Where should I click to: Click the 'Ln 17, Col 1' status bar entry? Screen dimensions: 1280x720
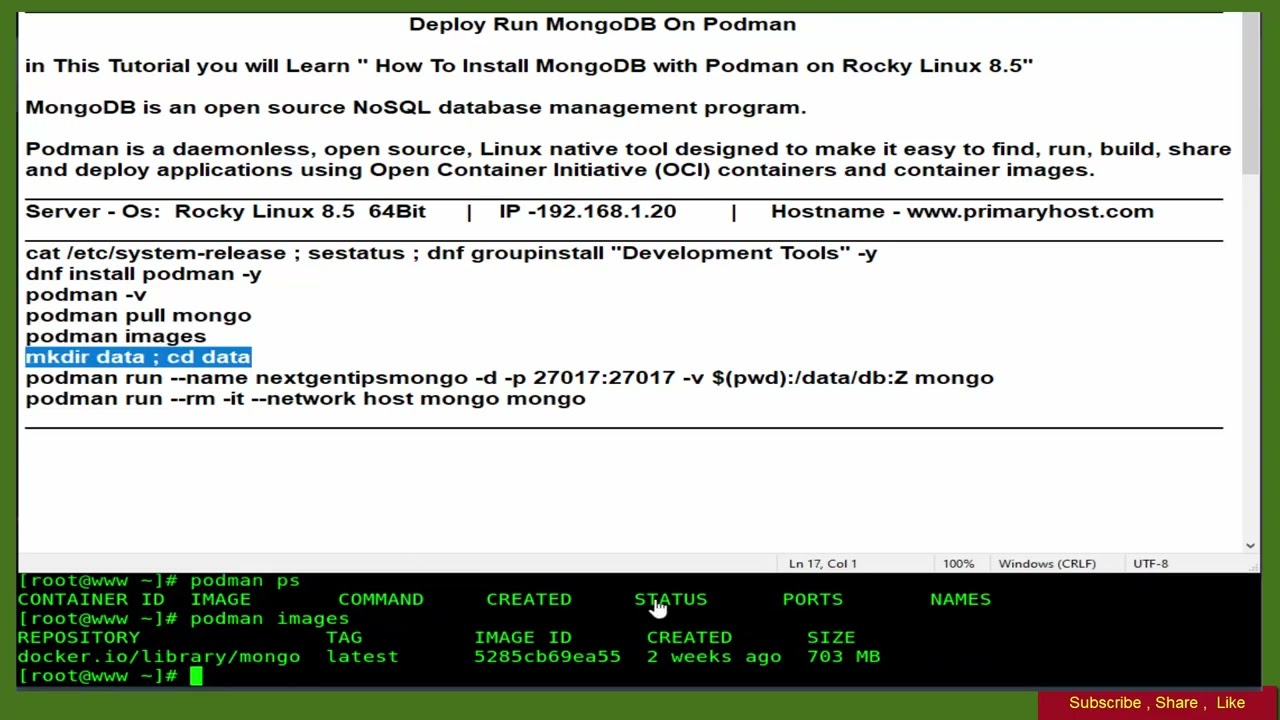pyautogui.click(x=822, y=564)
